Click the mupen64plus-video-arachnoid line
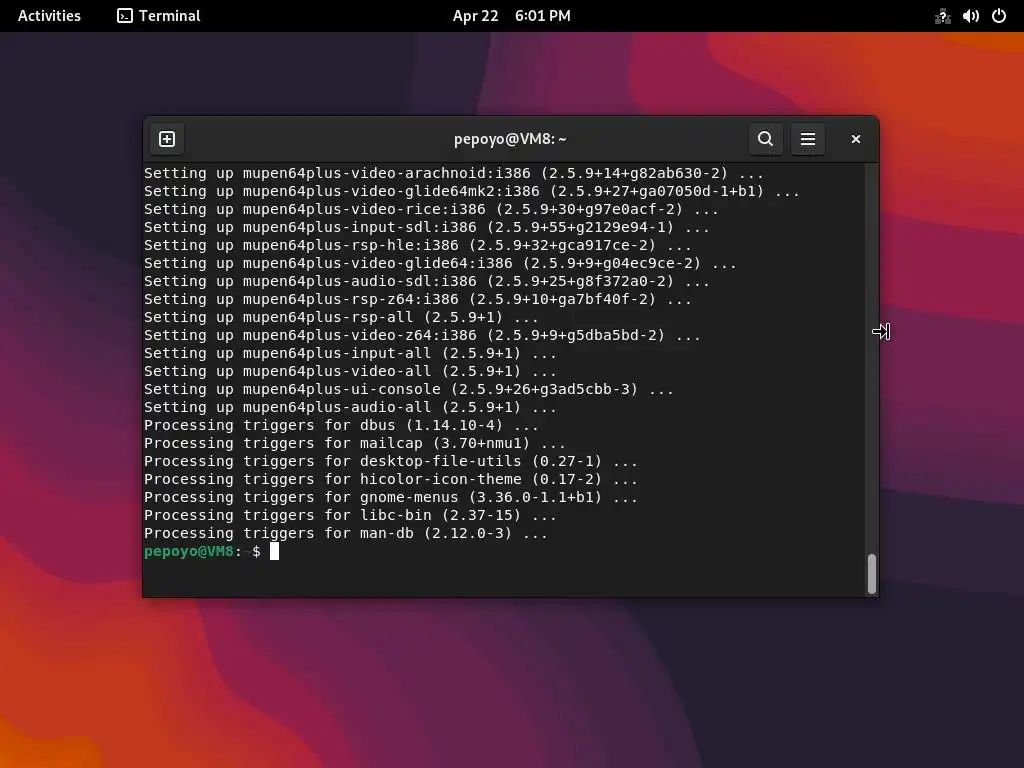Screen dimensions: 1024x768 point(454,173)
